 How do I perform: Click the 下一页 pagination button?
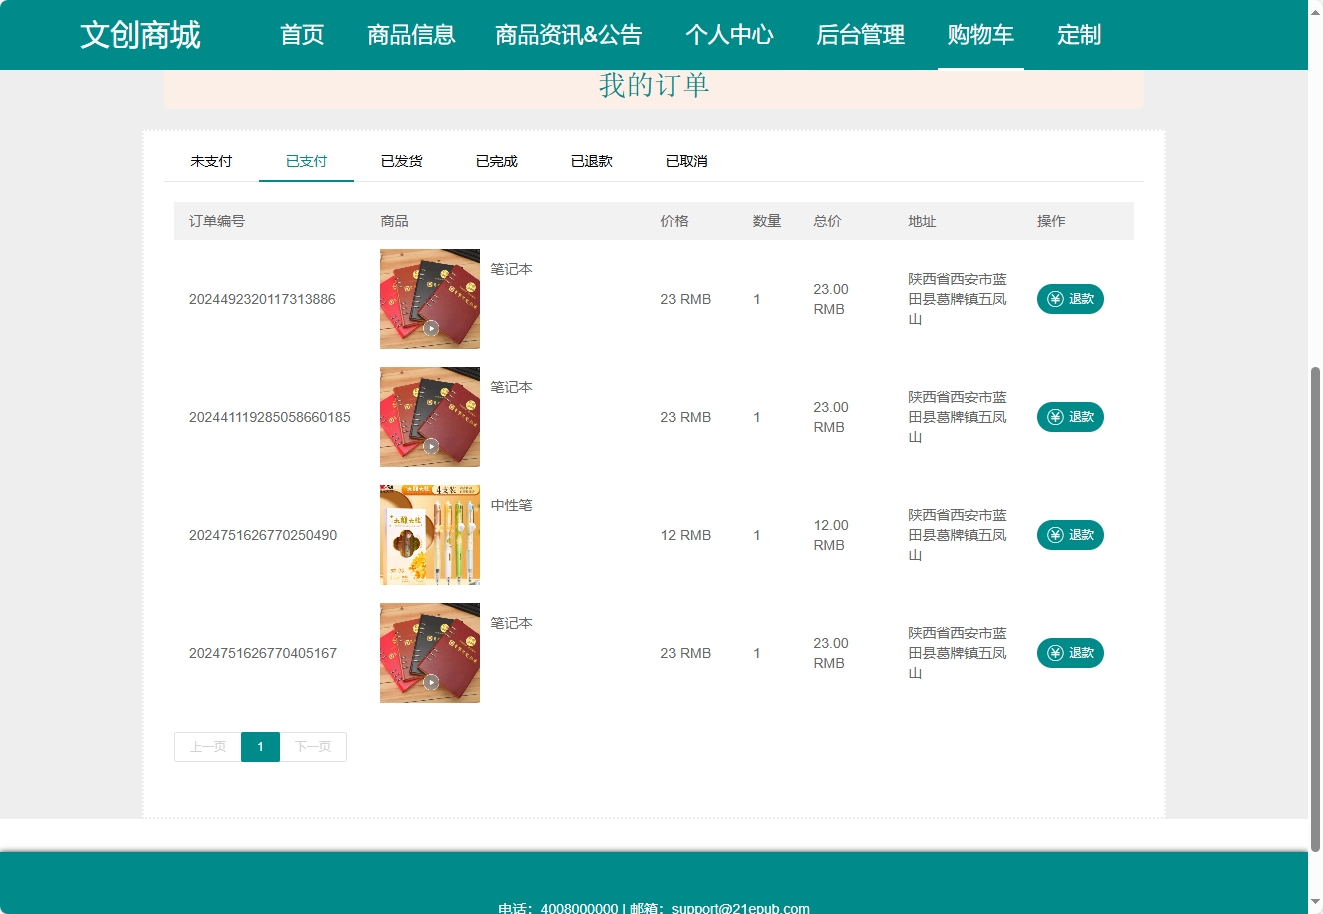(x=313, y=746)
